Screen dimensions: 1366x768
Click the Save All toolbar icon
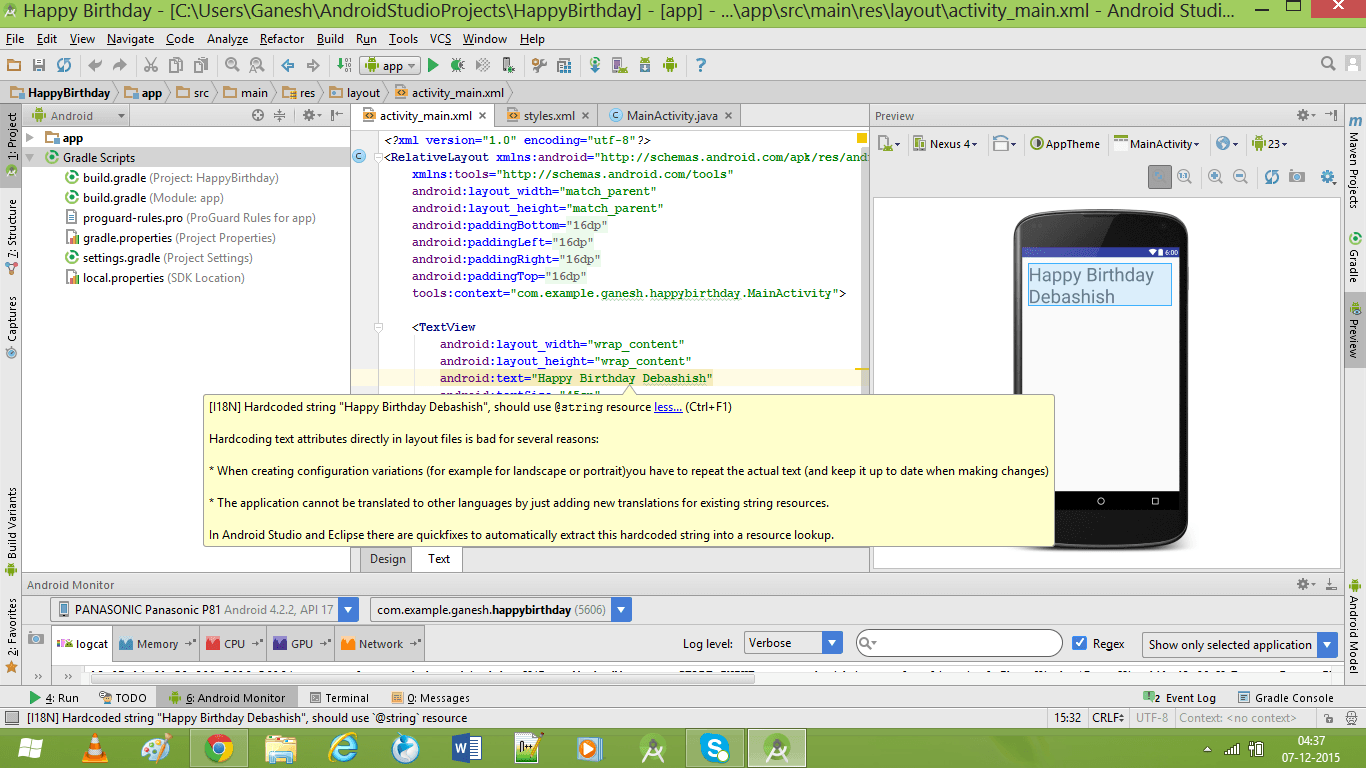point(39,65)
